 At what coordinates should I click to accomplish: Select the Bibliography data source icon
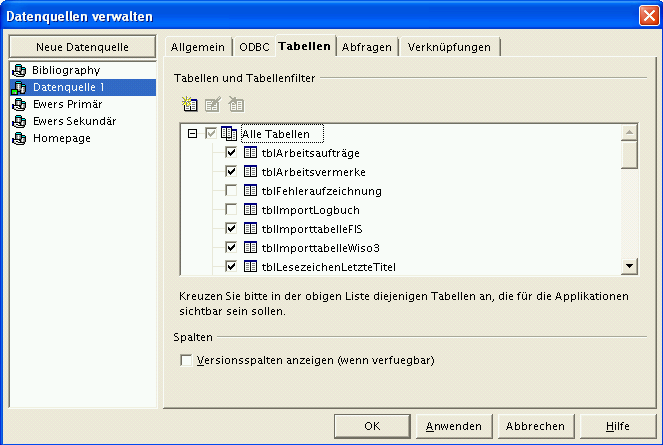(x=18, y=71)
